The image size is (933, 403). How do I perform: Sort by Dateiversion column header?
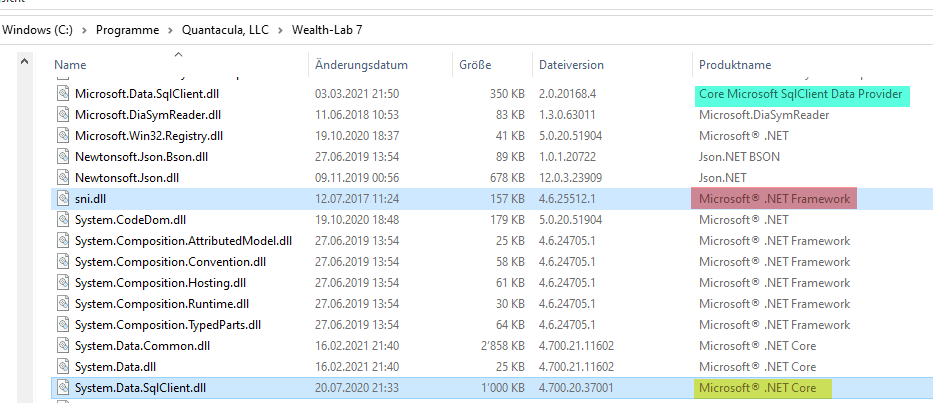point(571,65)
